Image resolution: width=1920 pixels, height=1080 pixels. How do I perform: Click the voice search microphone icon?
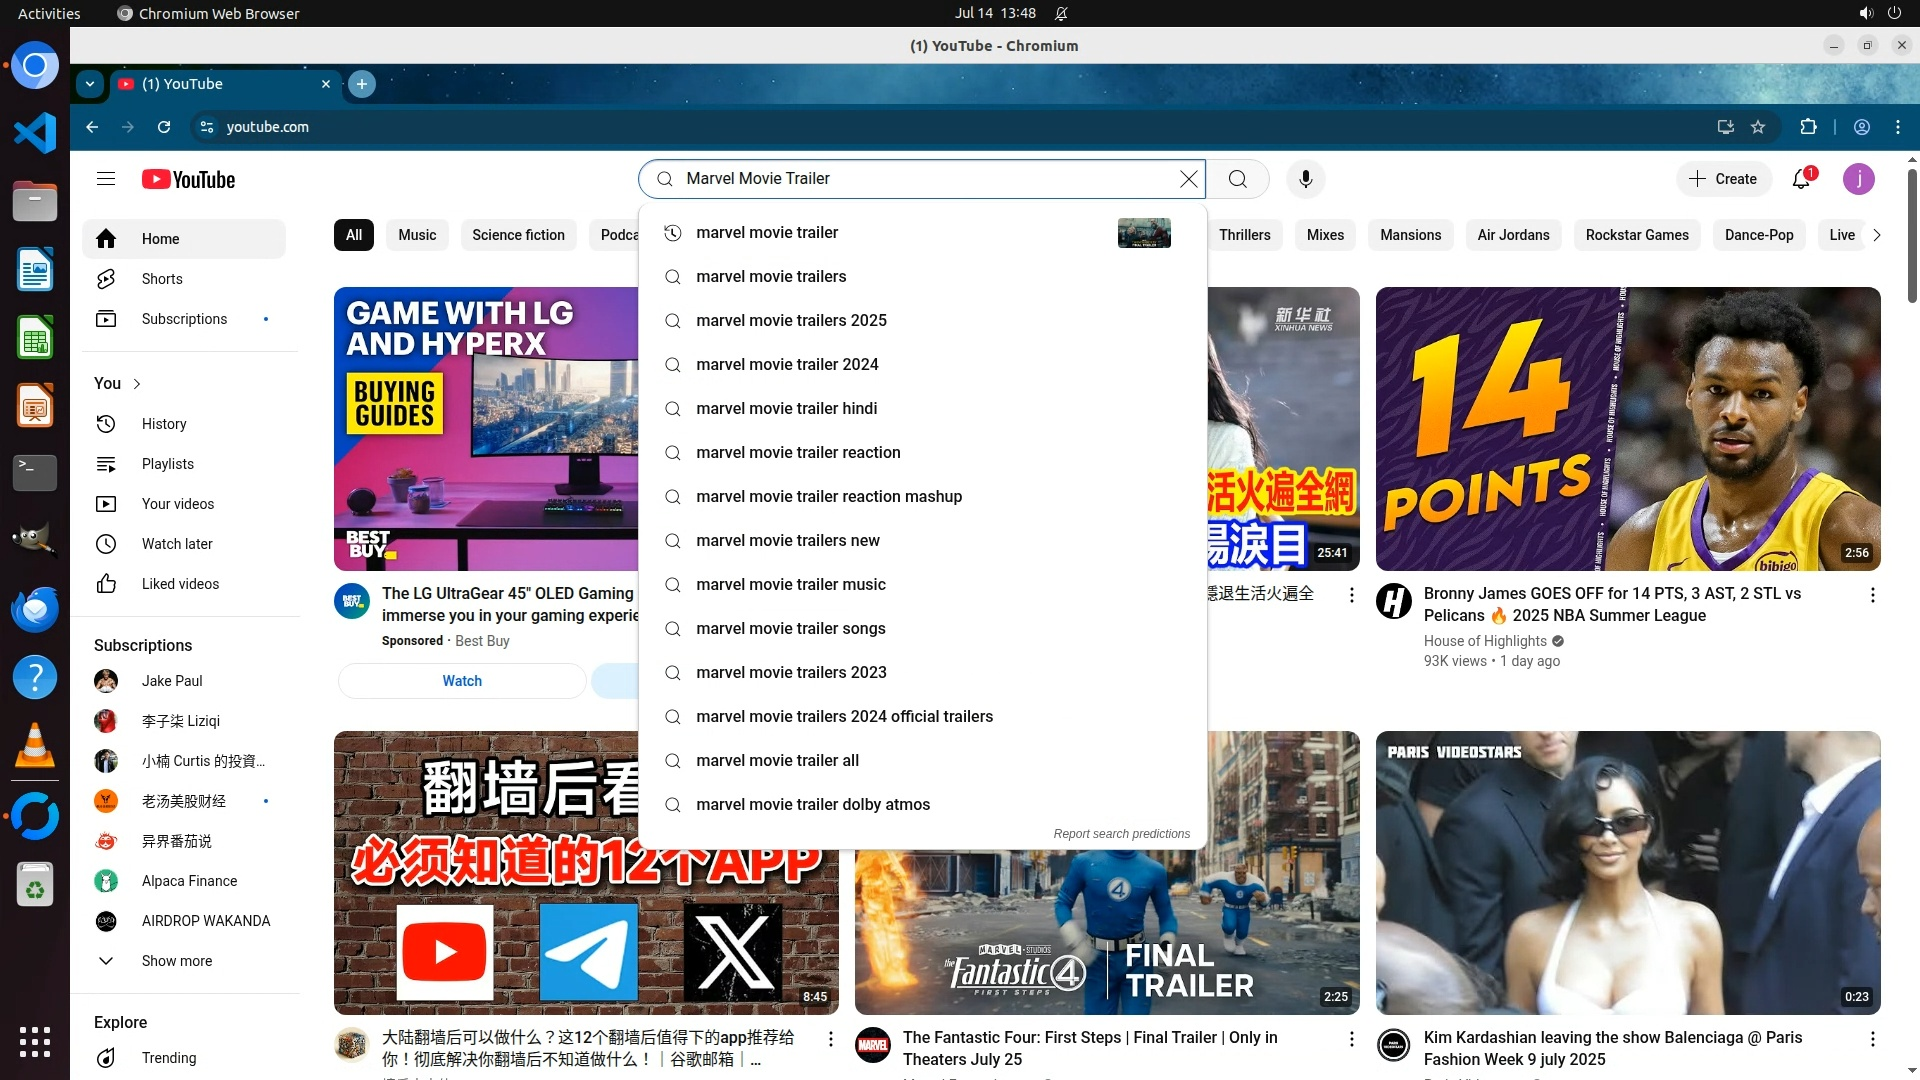coord(1305,179)
